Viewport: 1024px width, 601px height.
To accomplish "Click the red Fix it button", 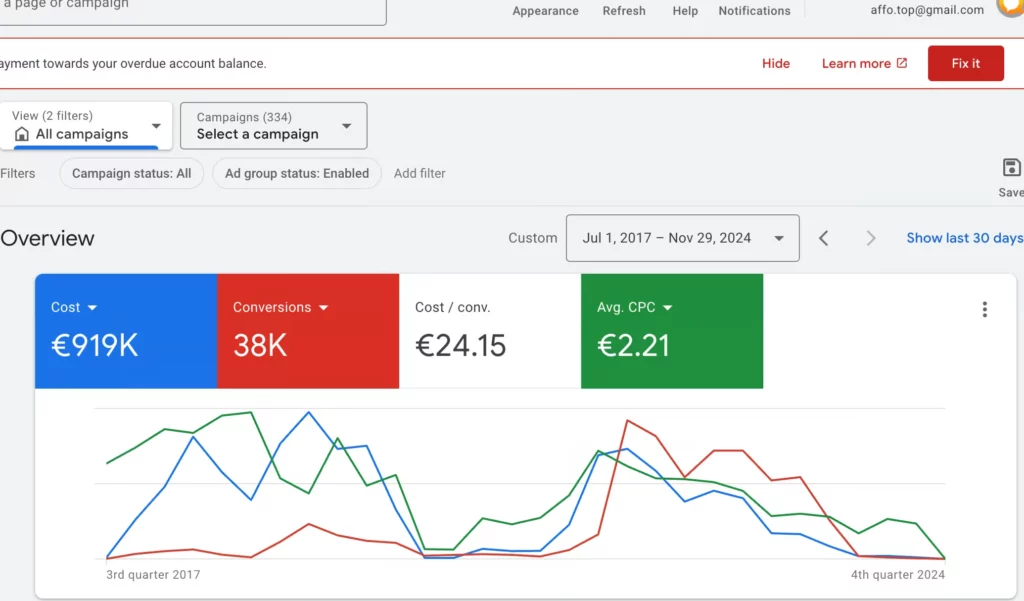I will point(965,63).
